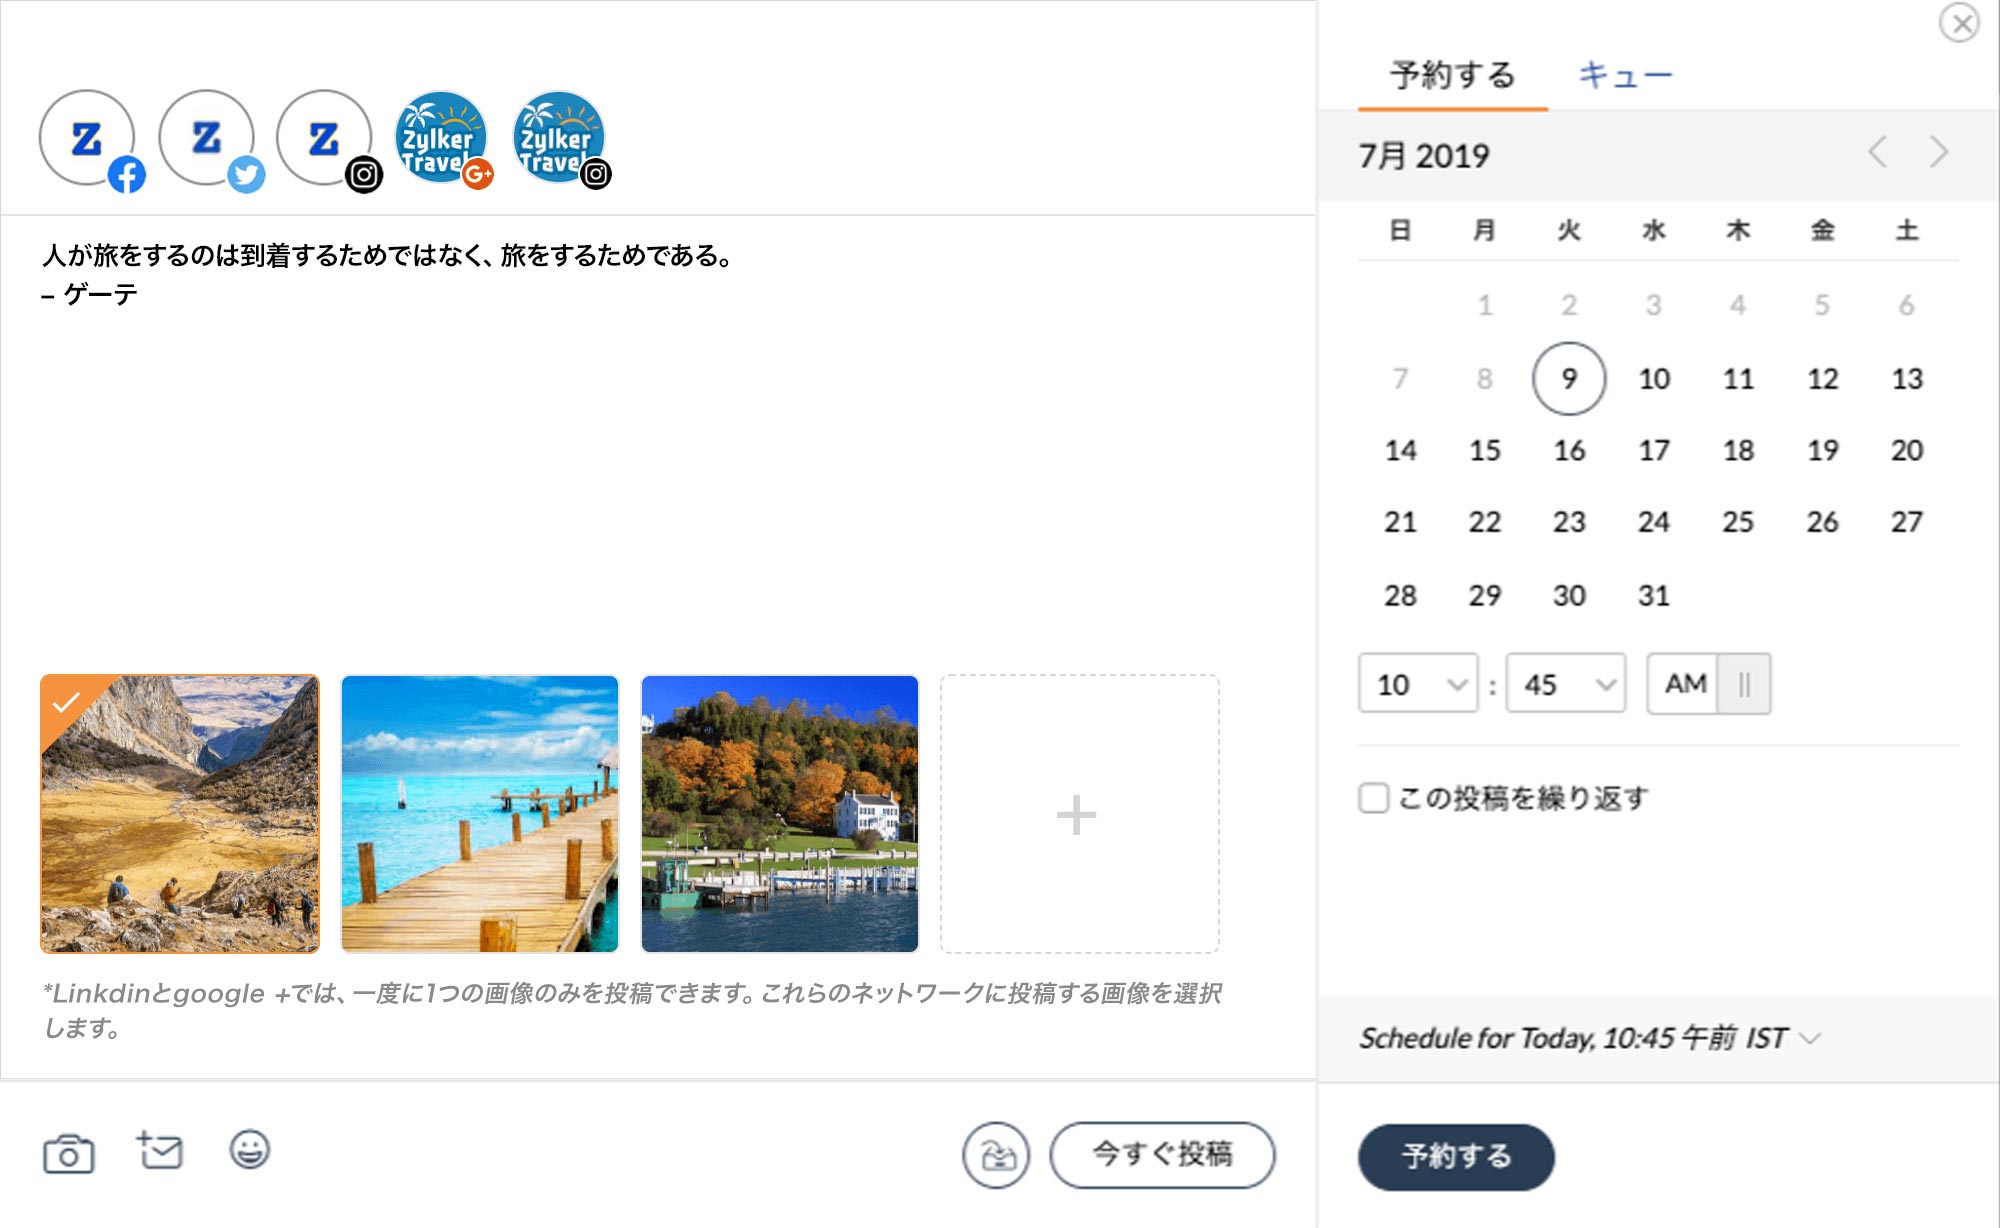This screenshot has width=2000, height=1228.
Task: Click the dark 予約する submit button
Action: 1456,1157
